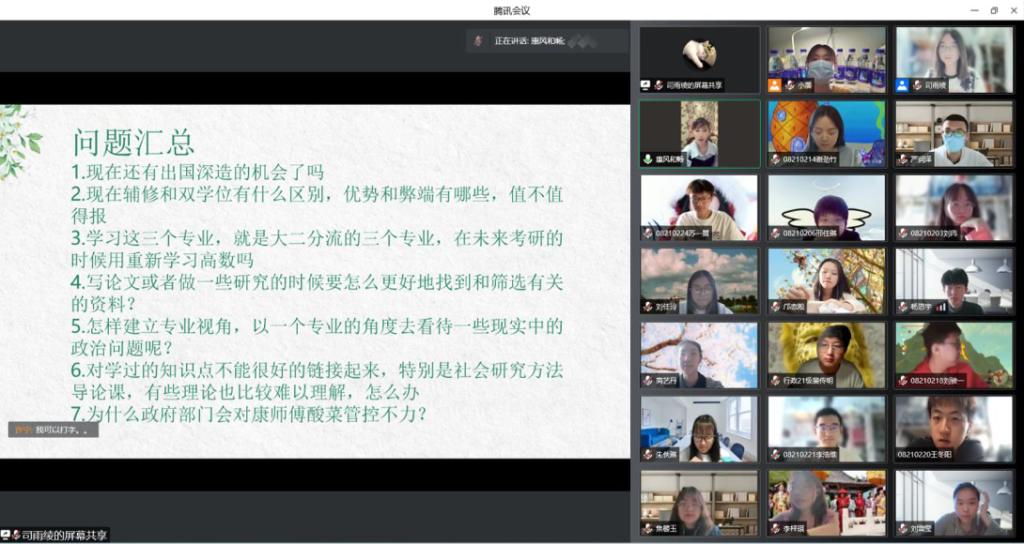Image resolution: width=1024 pixels, height=544 pixels.
Task: Click the muted mic icon on the 行政21级 tile
Action: click(x=775, y=381)
